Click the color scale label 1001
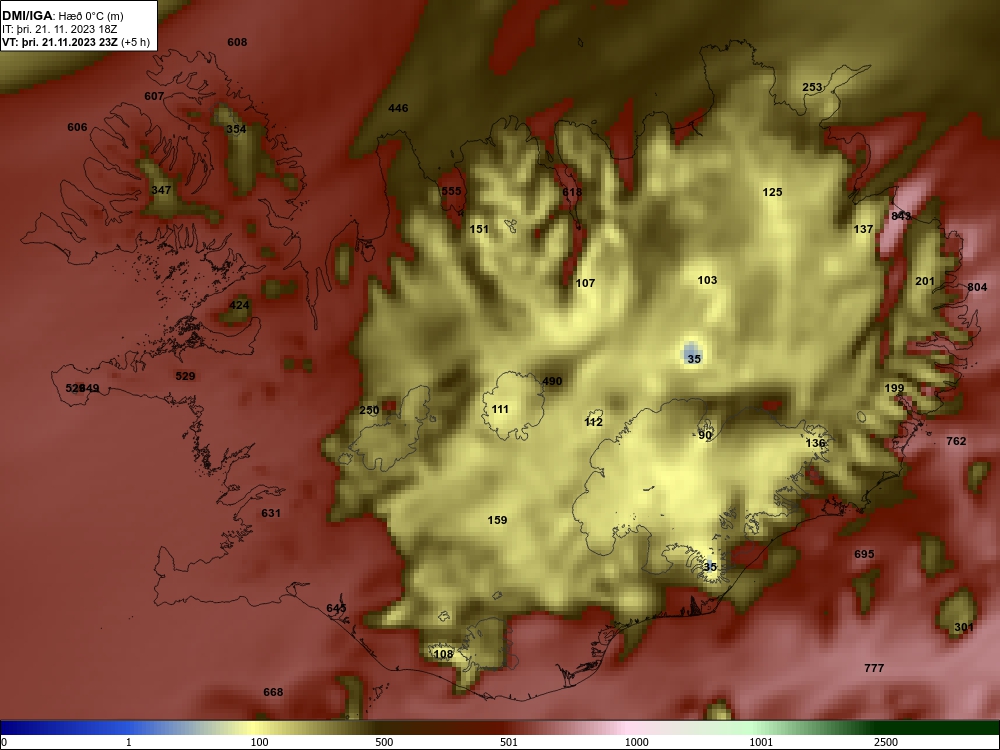This screenshot has width=1000, height=750. [761, 742]
